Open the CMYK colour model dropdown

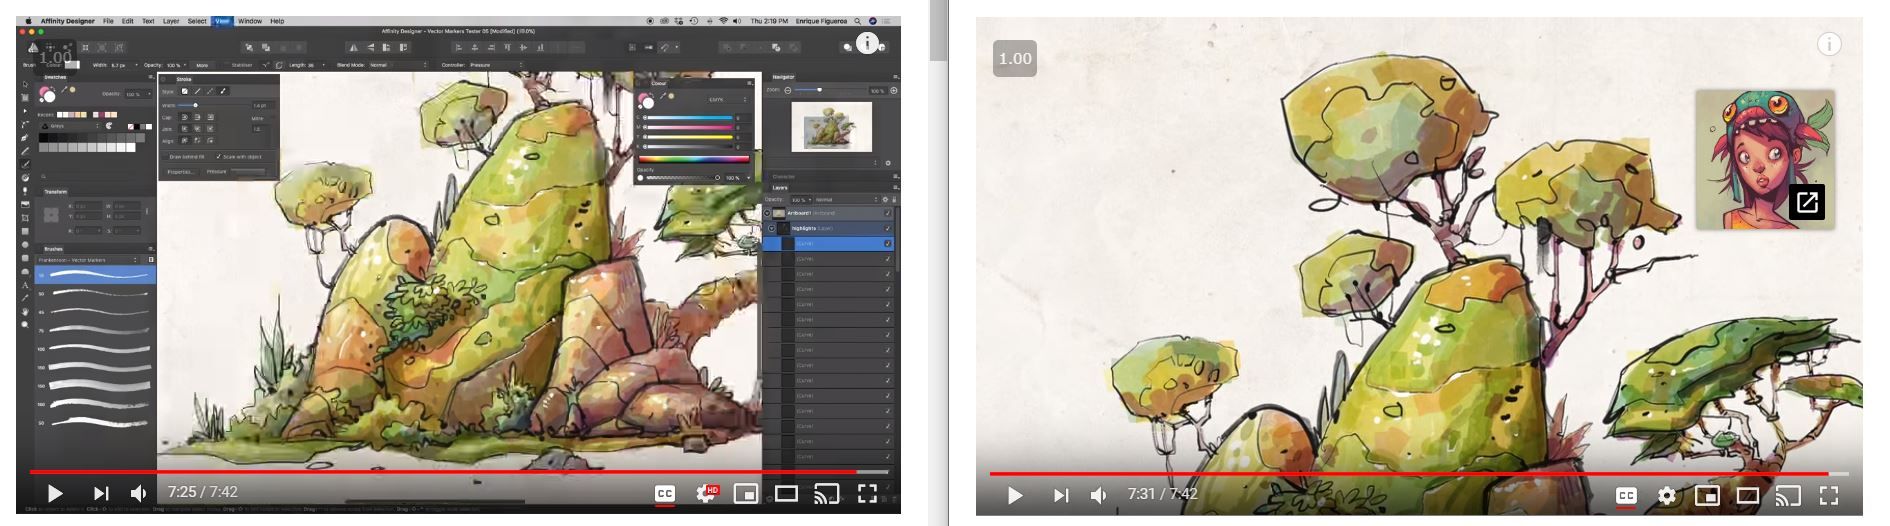coord(727,99)
